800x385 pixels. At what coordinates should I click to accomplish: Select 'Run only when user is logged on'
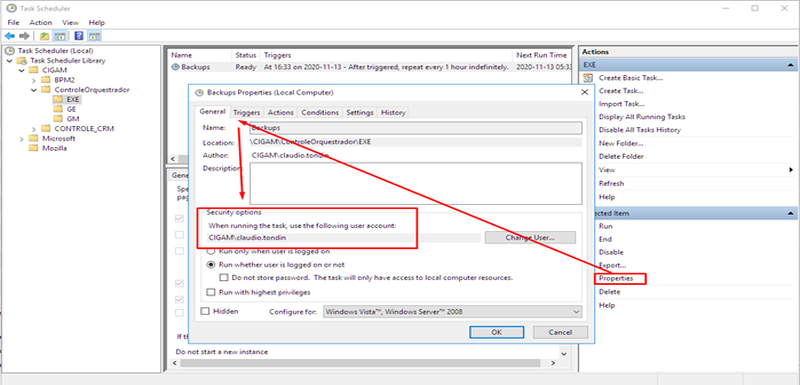[x=211, y=251]
